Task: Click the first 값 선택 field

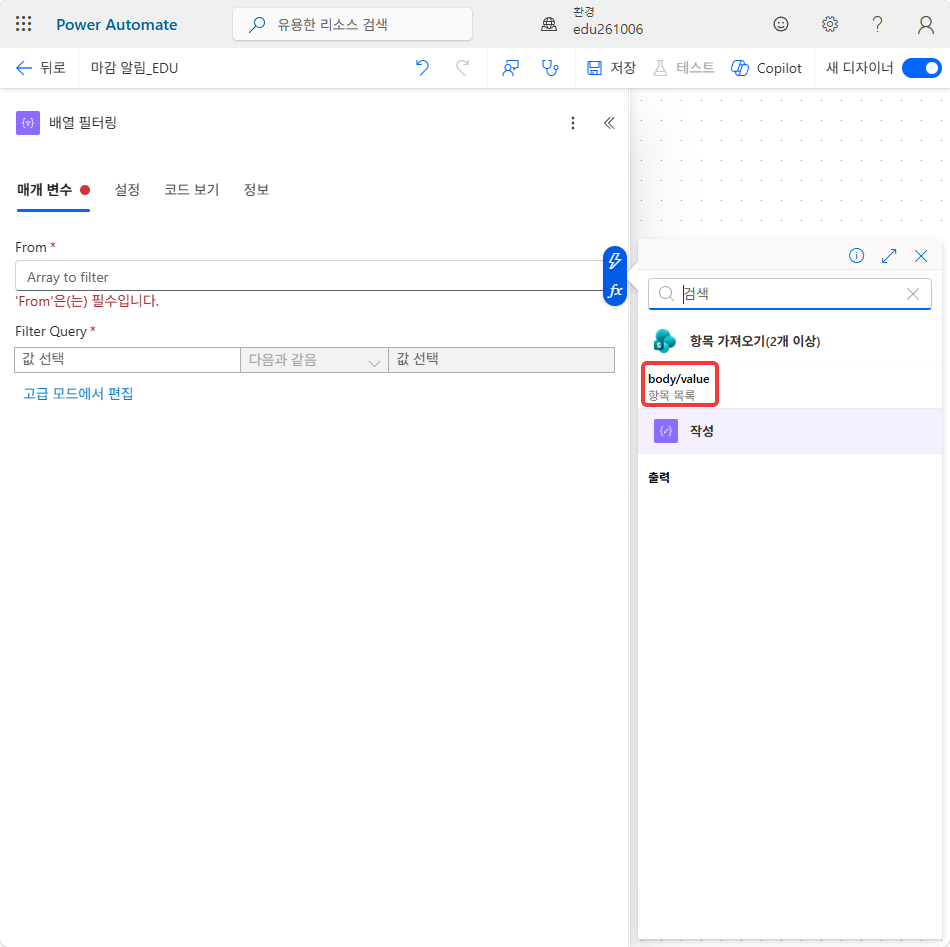Action: [x=127, y=360]
